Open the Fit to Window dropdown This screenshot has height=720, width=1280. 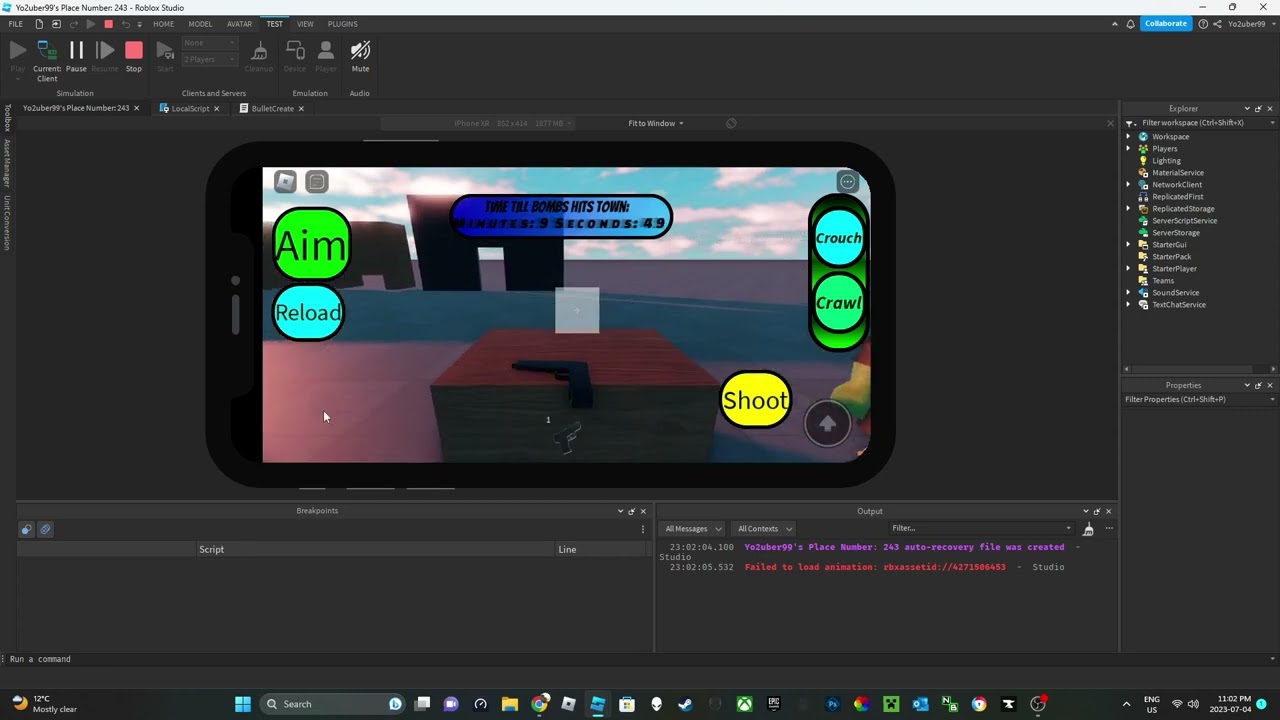click(655, 123)
